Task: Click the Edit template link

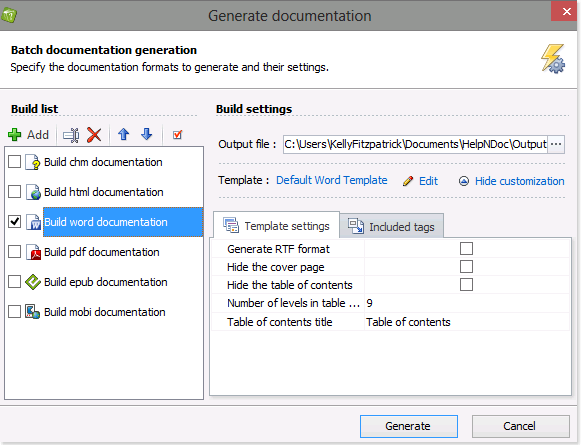Action: (x=428, y=181)
